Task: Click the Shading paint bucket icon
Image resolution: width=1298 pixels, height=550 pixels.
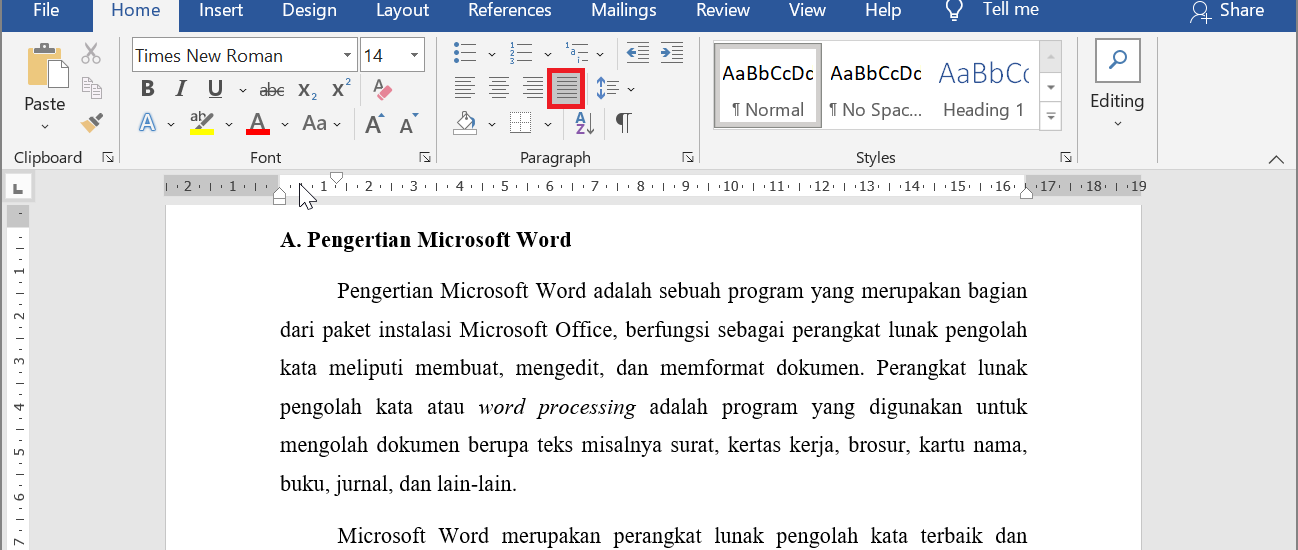Action: [465, 123]
